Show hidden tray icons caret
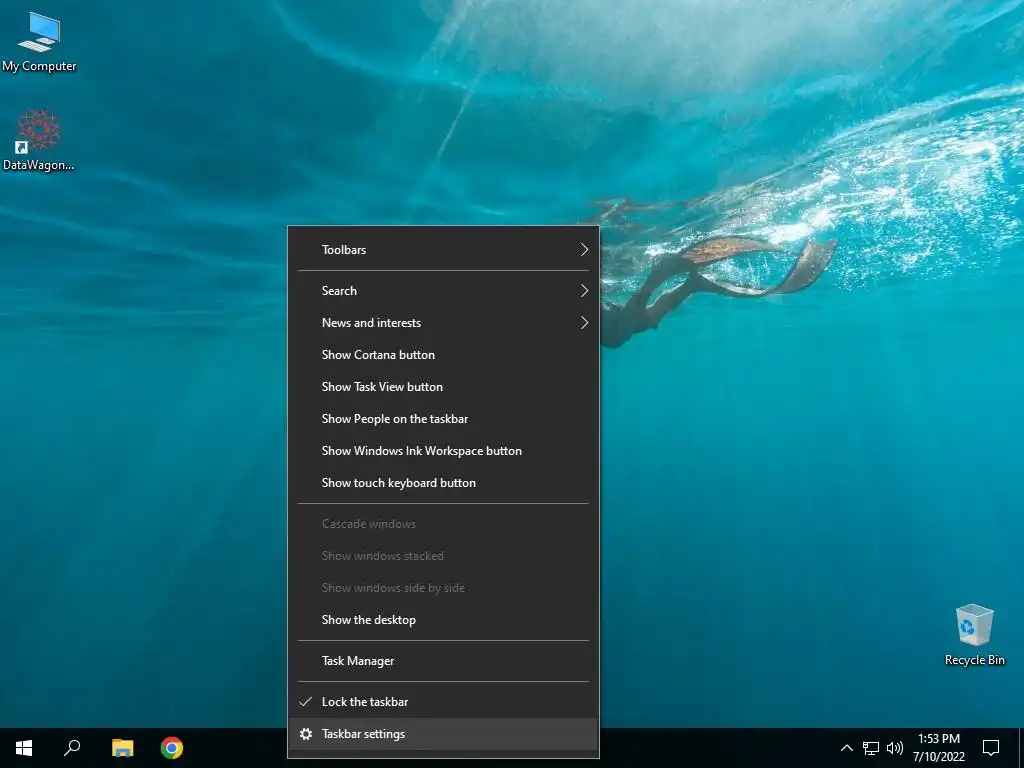The width and height of the screenshot is (1024, 768). coord(846,748)
